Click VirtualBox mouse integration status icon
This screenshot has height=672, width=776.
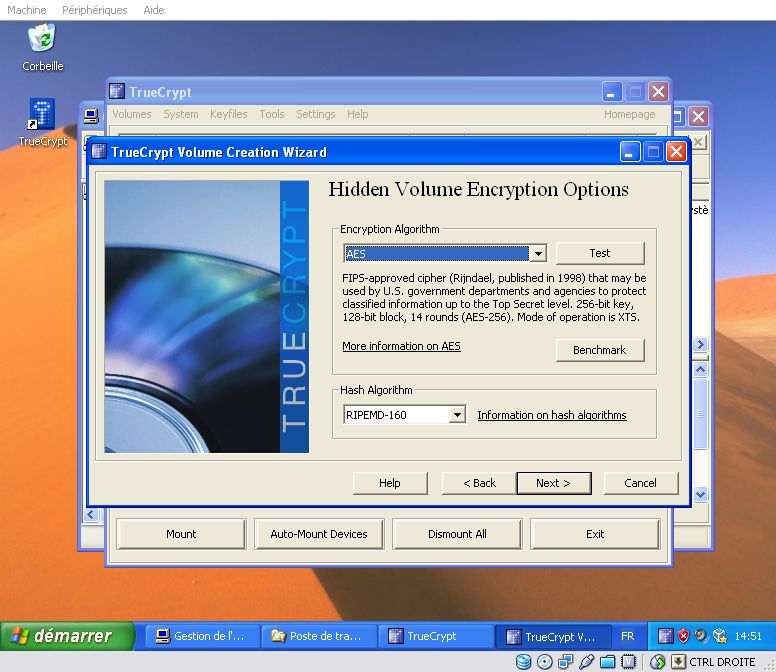point(658,662)
